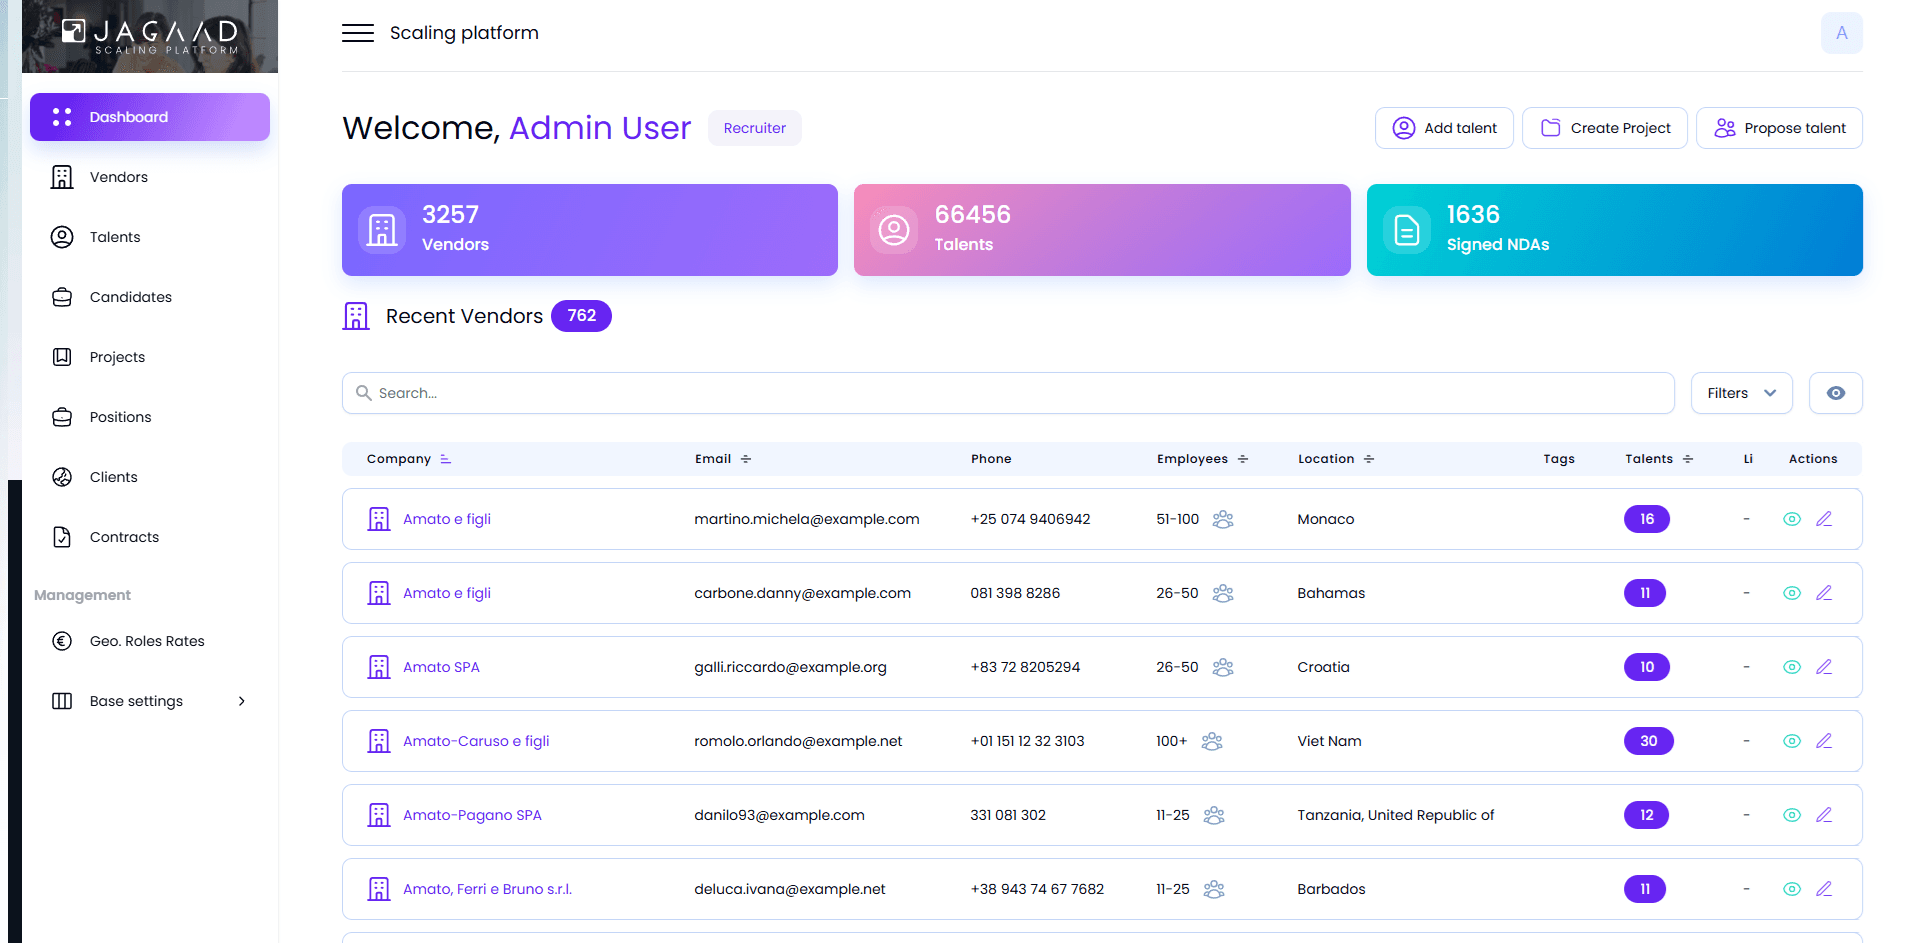Click the search magnifier icon in the search bar
The image size is (1920, 943).
pos(364,393)
